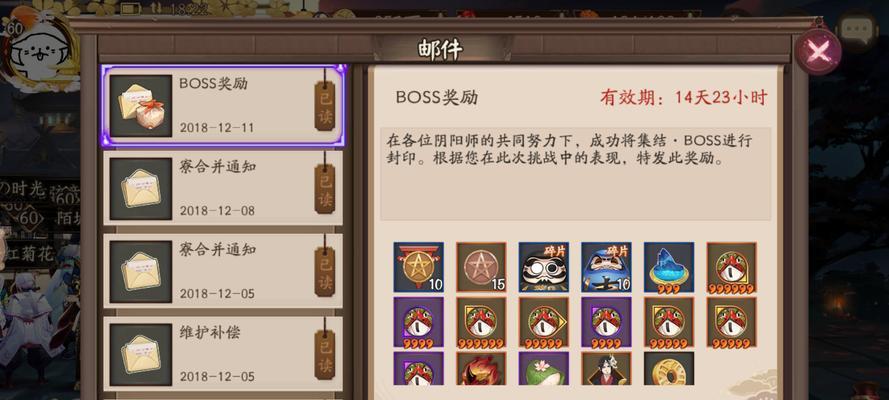Open the BOSS奖励 mail dated 2018-12-11
889x400 pixels.
tap(223, 106)
